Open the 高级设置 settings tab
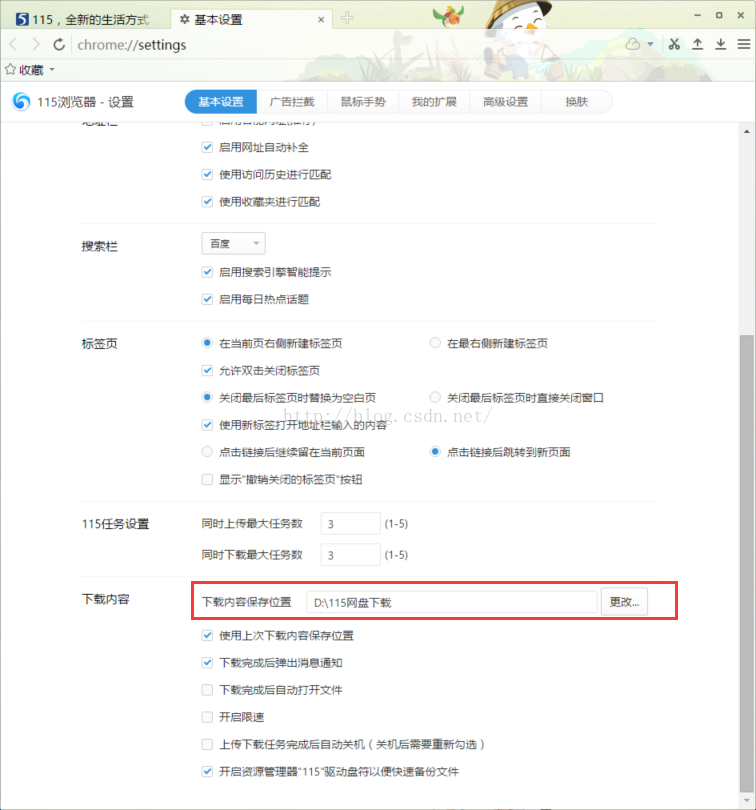 (506, 102)
